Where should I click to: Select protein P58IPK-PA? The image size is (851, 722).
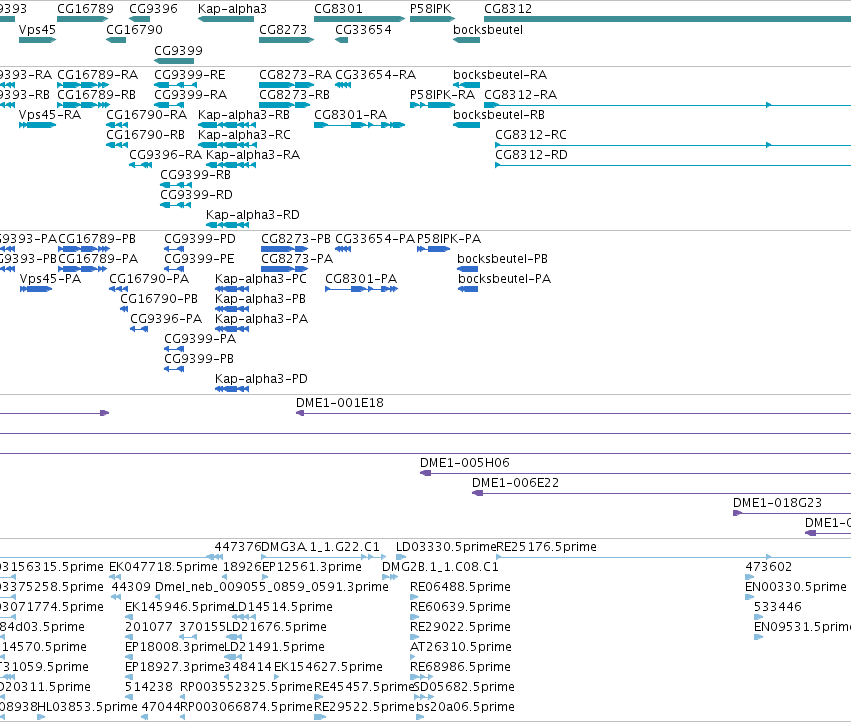pyautogui.click(x=449, y=238)
